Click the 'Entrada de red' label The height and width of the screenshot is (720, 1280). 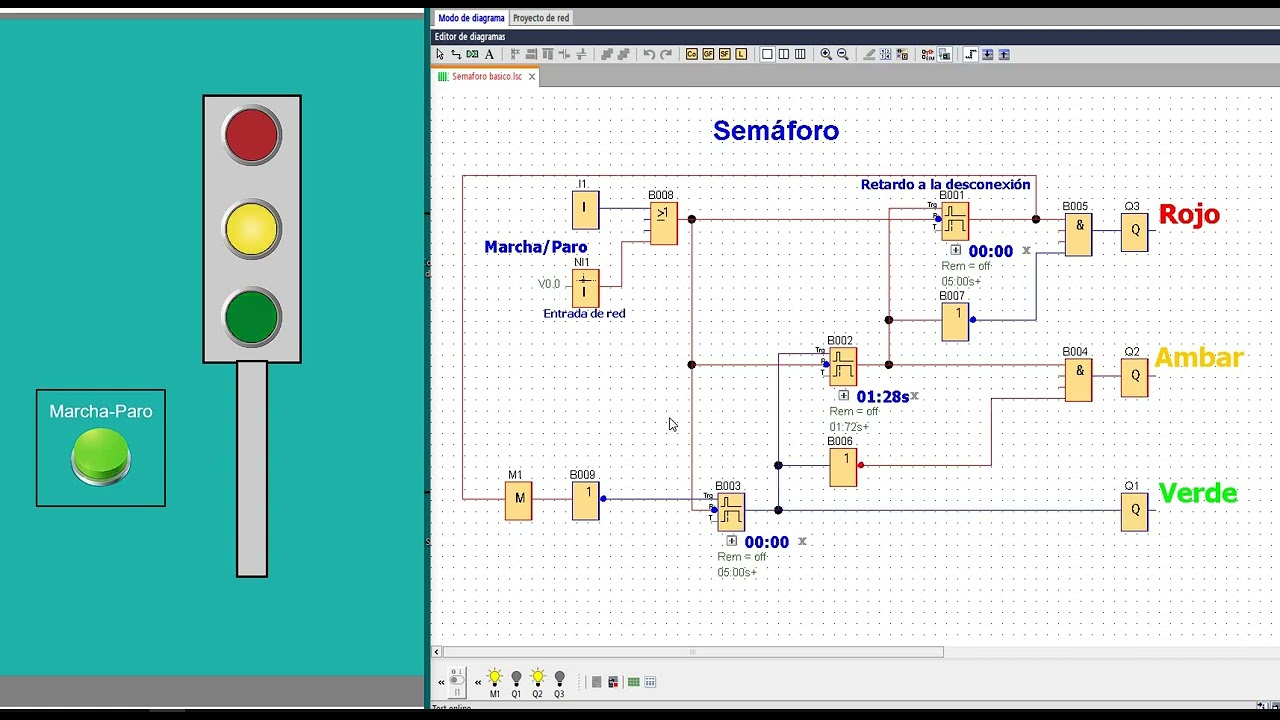pos(584,313)
